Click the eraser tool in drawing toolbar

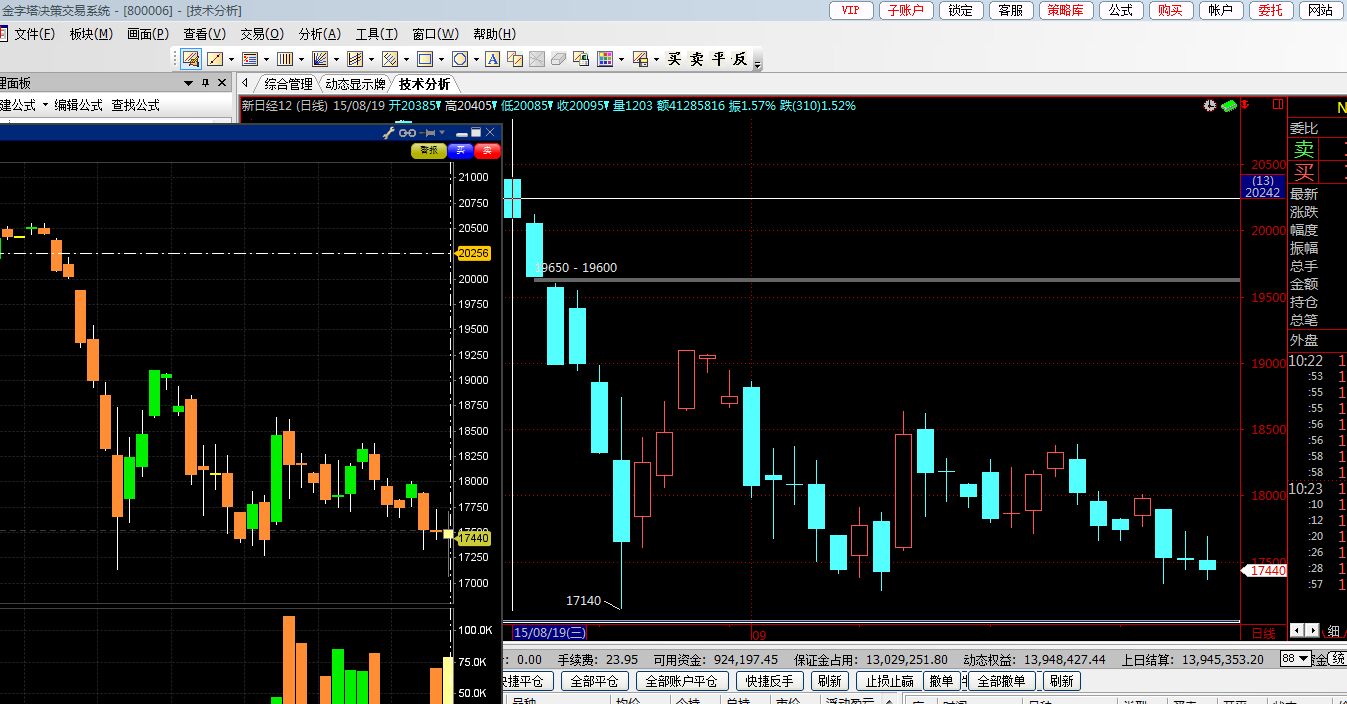pyautogui.click(x=559, y=60)
